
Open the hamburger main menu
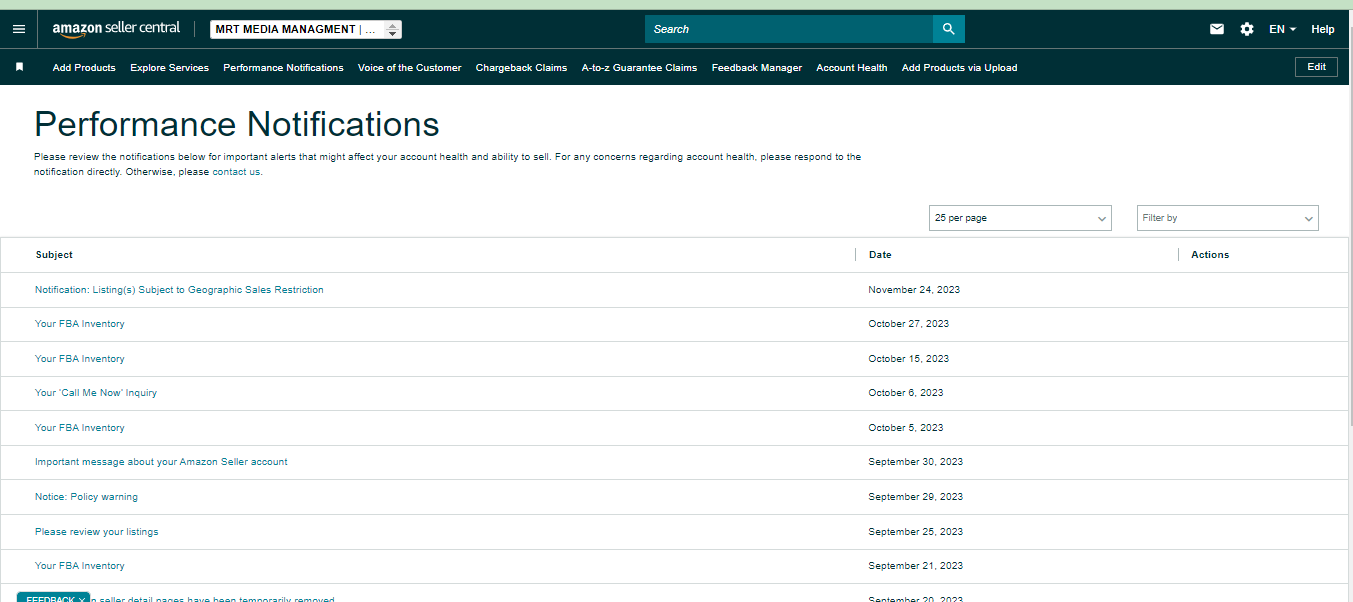[19, 29]
